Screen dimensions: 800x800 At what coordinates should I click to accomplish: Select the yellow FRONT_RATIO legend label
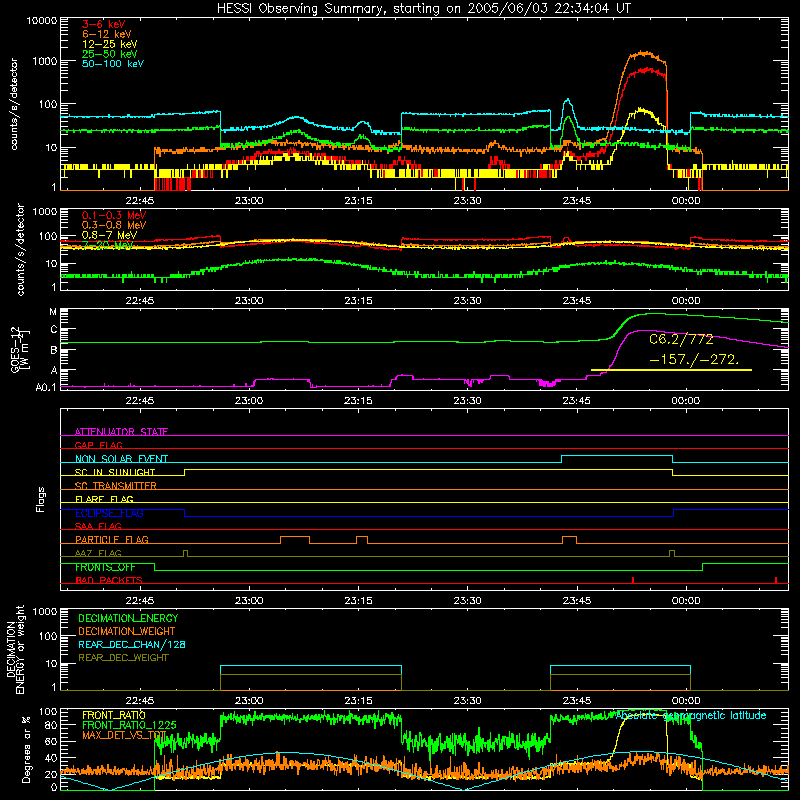click(113, 715)
